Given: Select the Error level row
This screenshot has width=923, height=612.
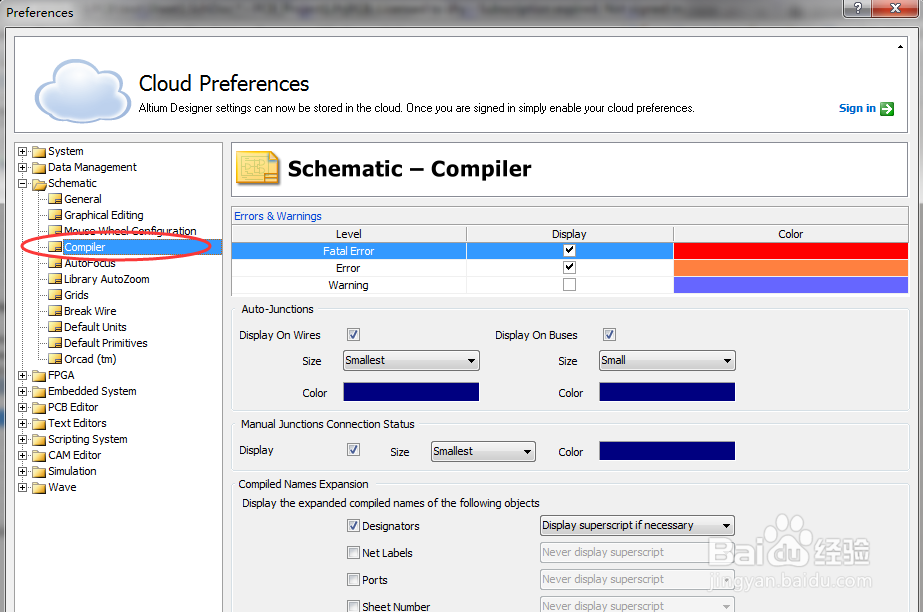Looking at the screenshot, I should (x=348, y=268).
